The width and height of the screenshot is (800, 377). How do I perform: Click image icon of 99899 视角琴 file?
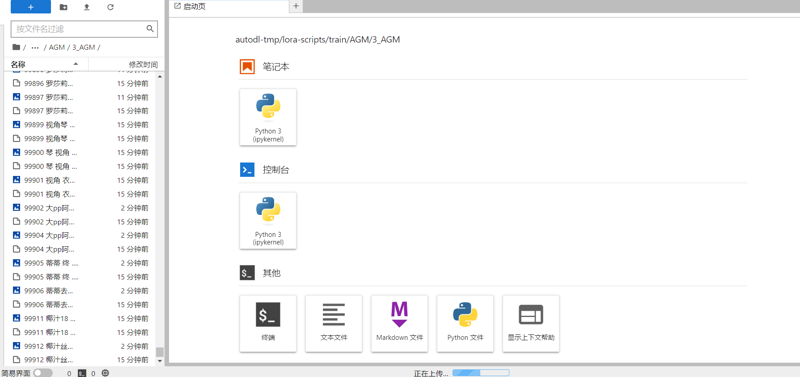tap(16, 124)
